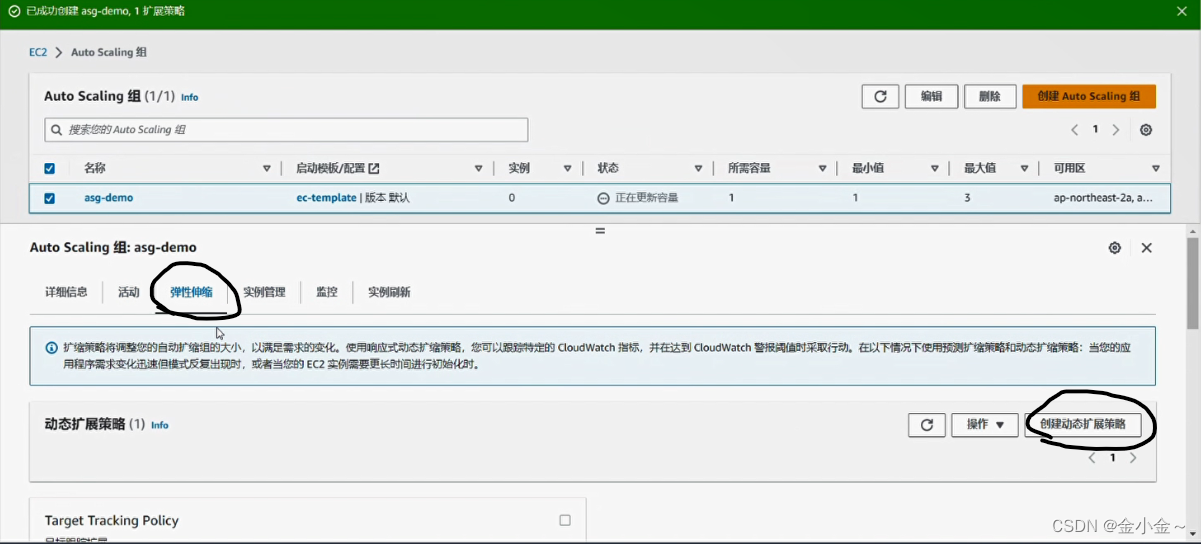
Task: Click external link icon in 启动模板/配置 header
Action: coord(374,168)
